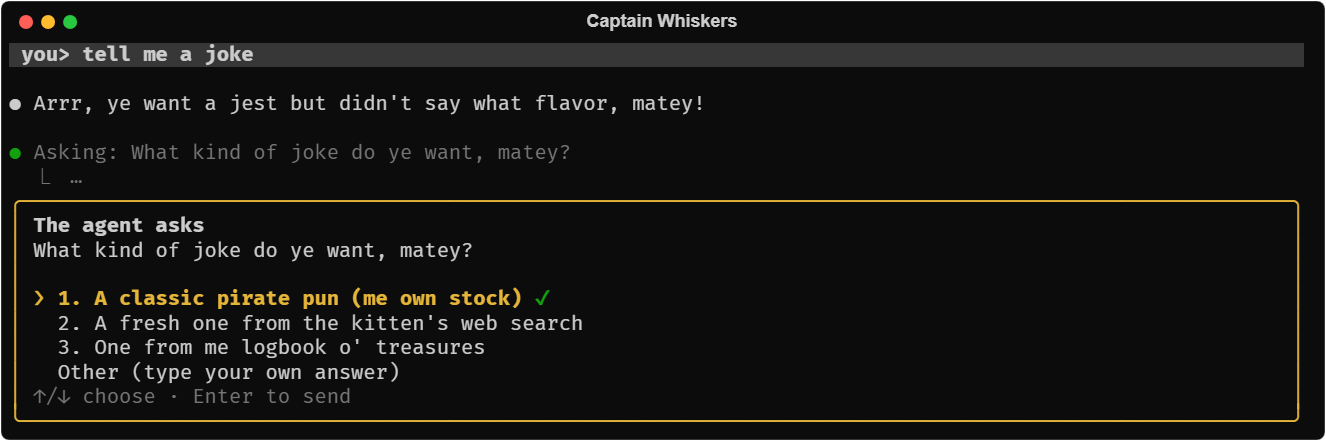The image size is (1326, 441).
Task: Select option 2 kitten's web search joke
Action: pyautogui.click(x=320, y=323)
